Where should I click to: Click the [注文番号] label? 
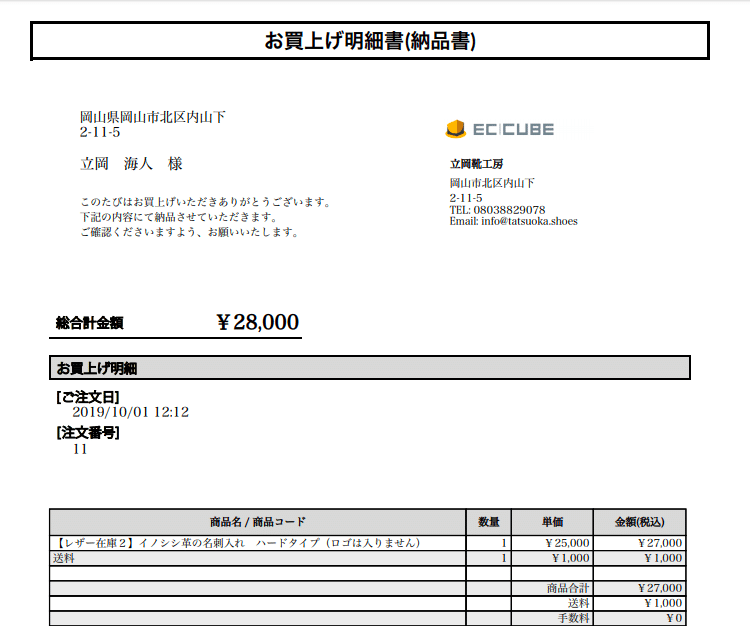pyautogui.click(x=88, y=433)
